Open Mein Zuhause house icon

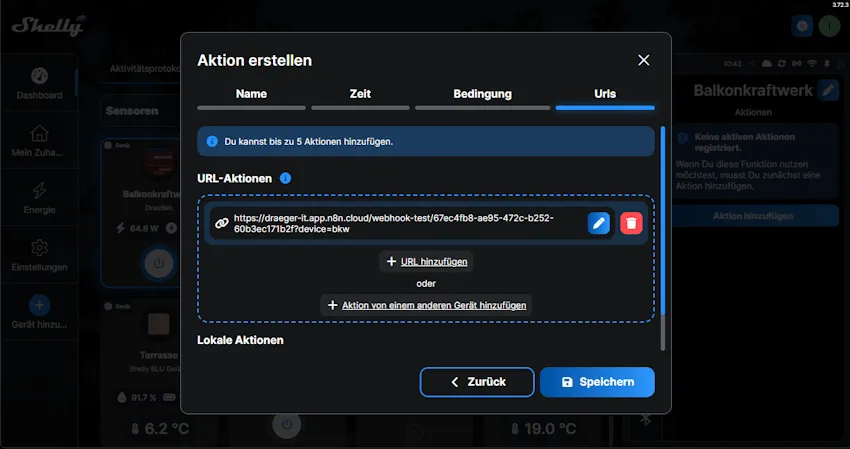pos(39,133)
